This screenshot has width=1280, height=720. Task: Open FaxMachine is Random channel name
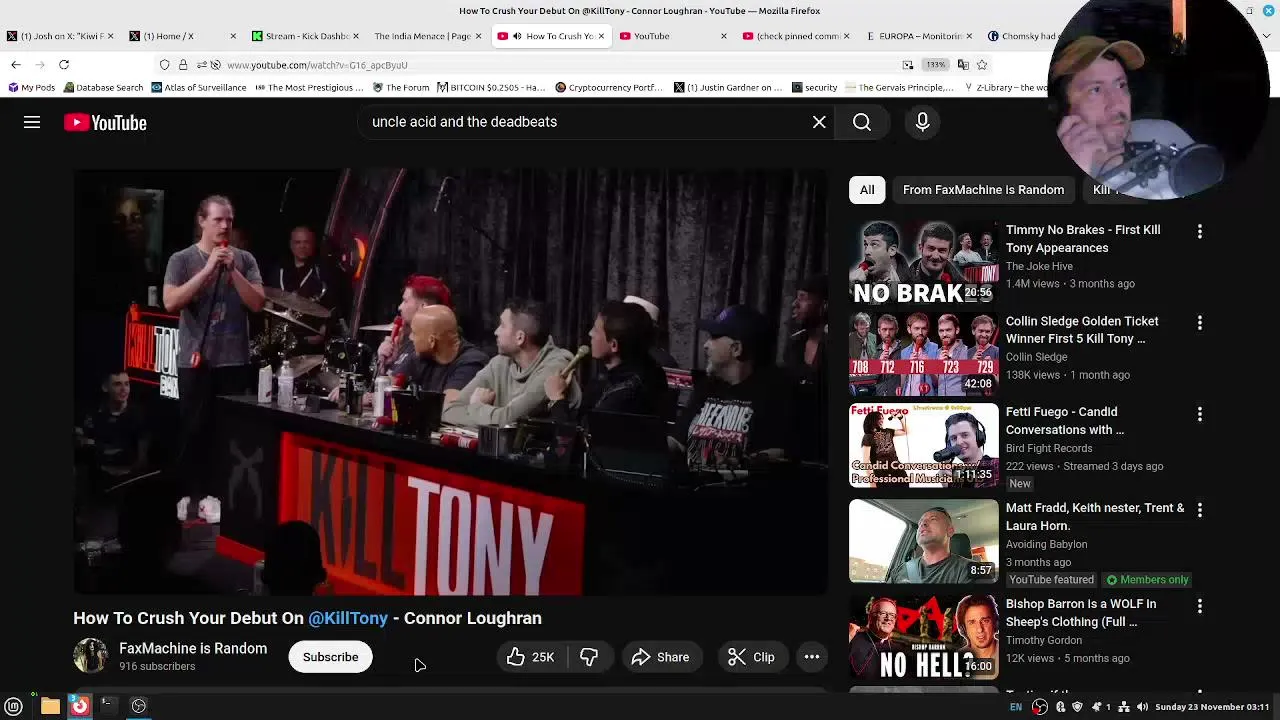[193, 648]
